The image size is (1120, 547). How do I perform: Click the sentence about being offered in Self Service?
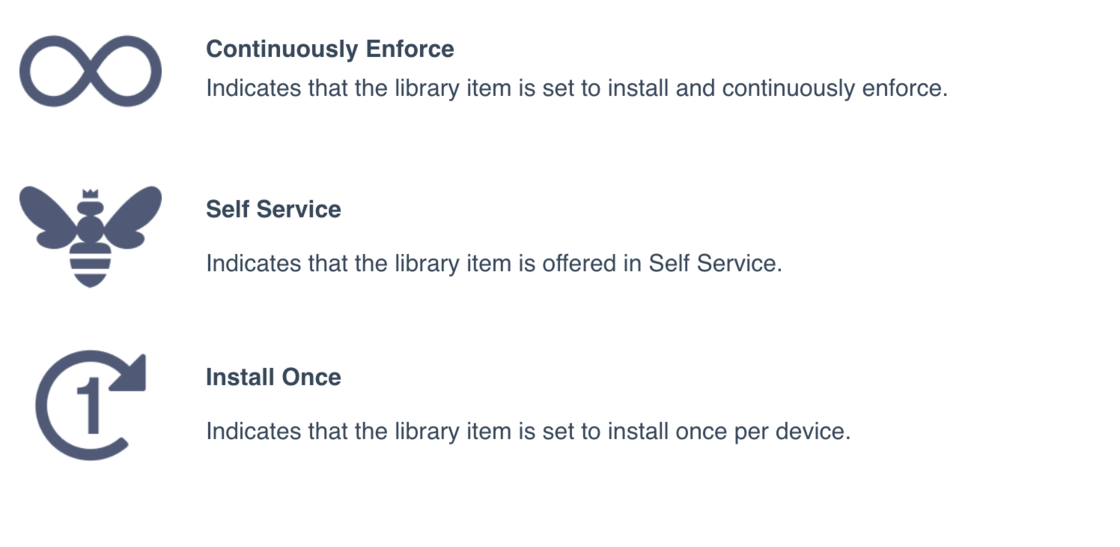492,264
